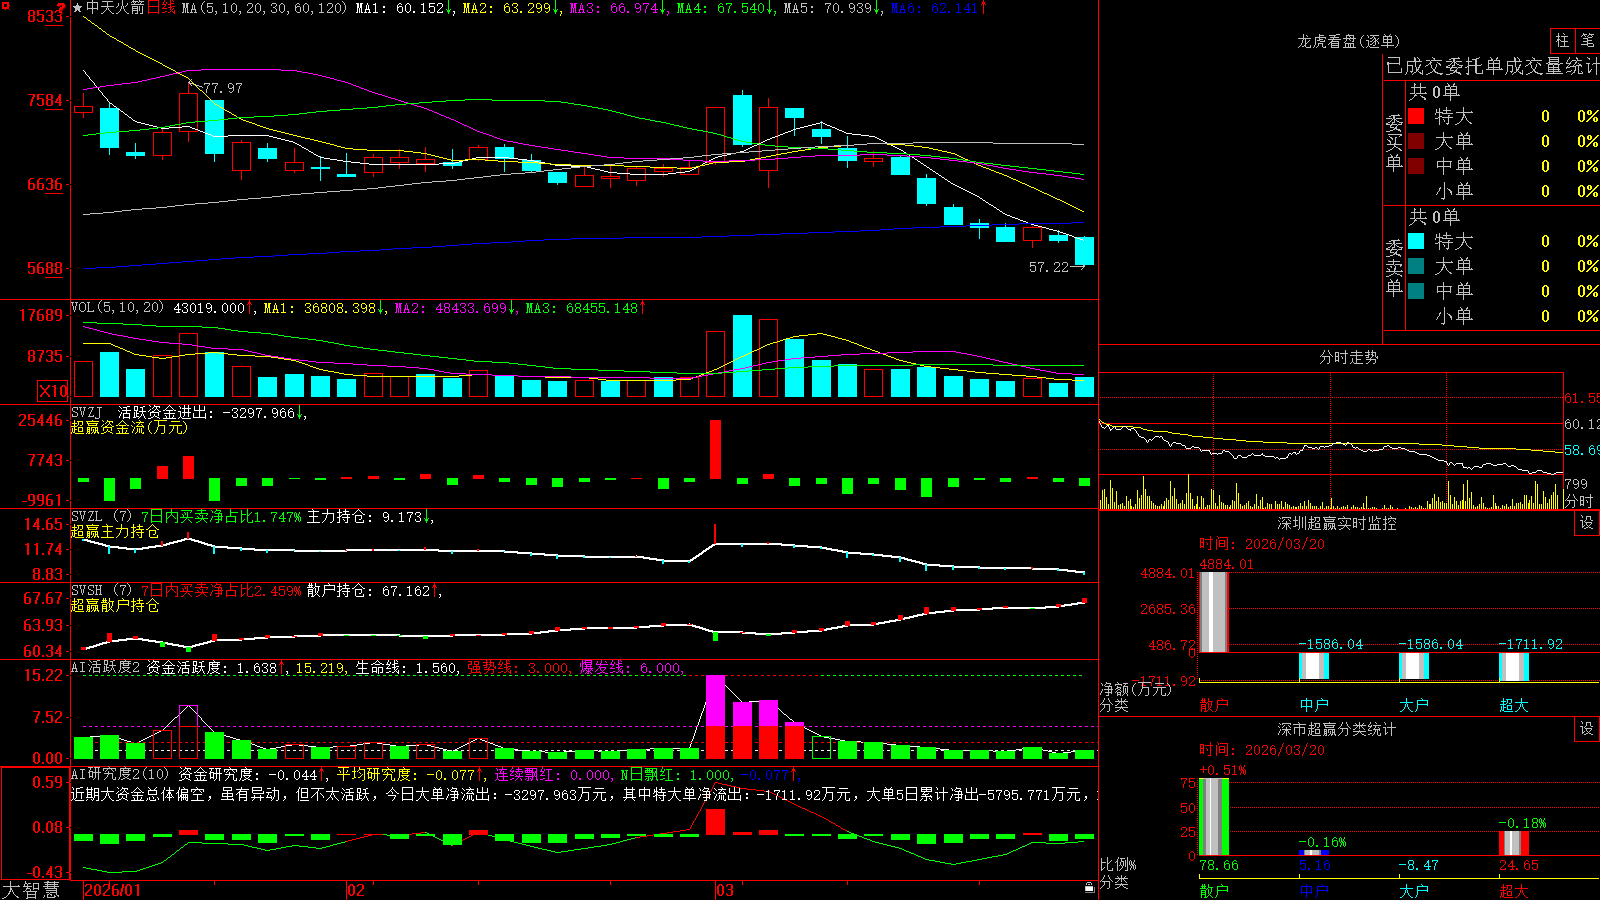Click 超赢散户持仓 label
Screen dimensions: 1600x900
[x=115, y=606]
